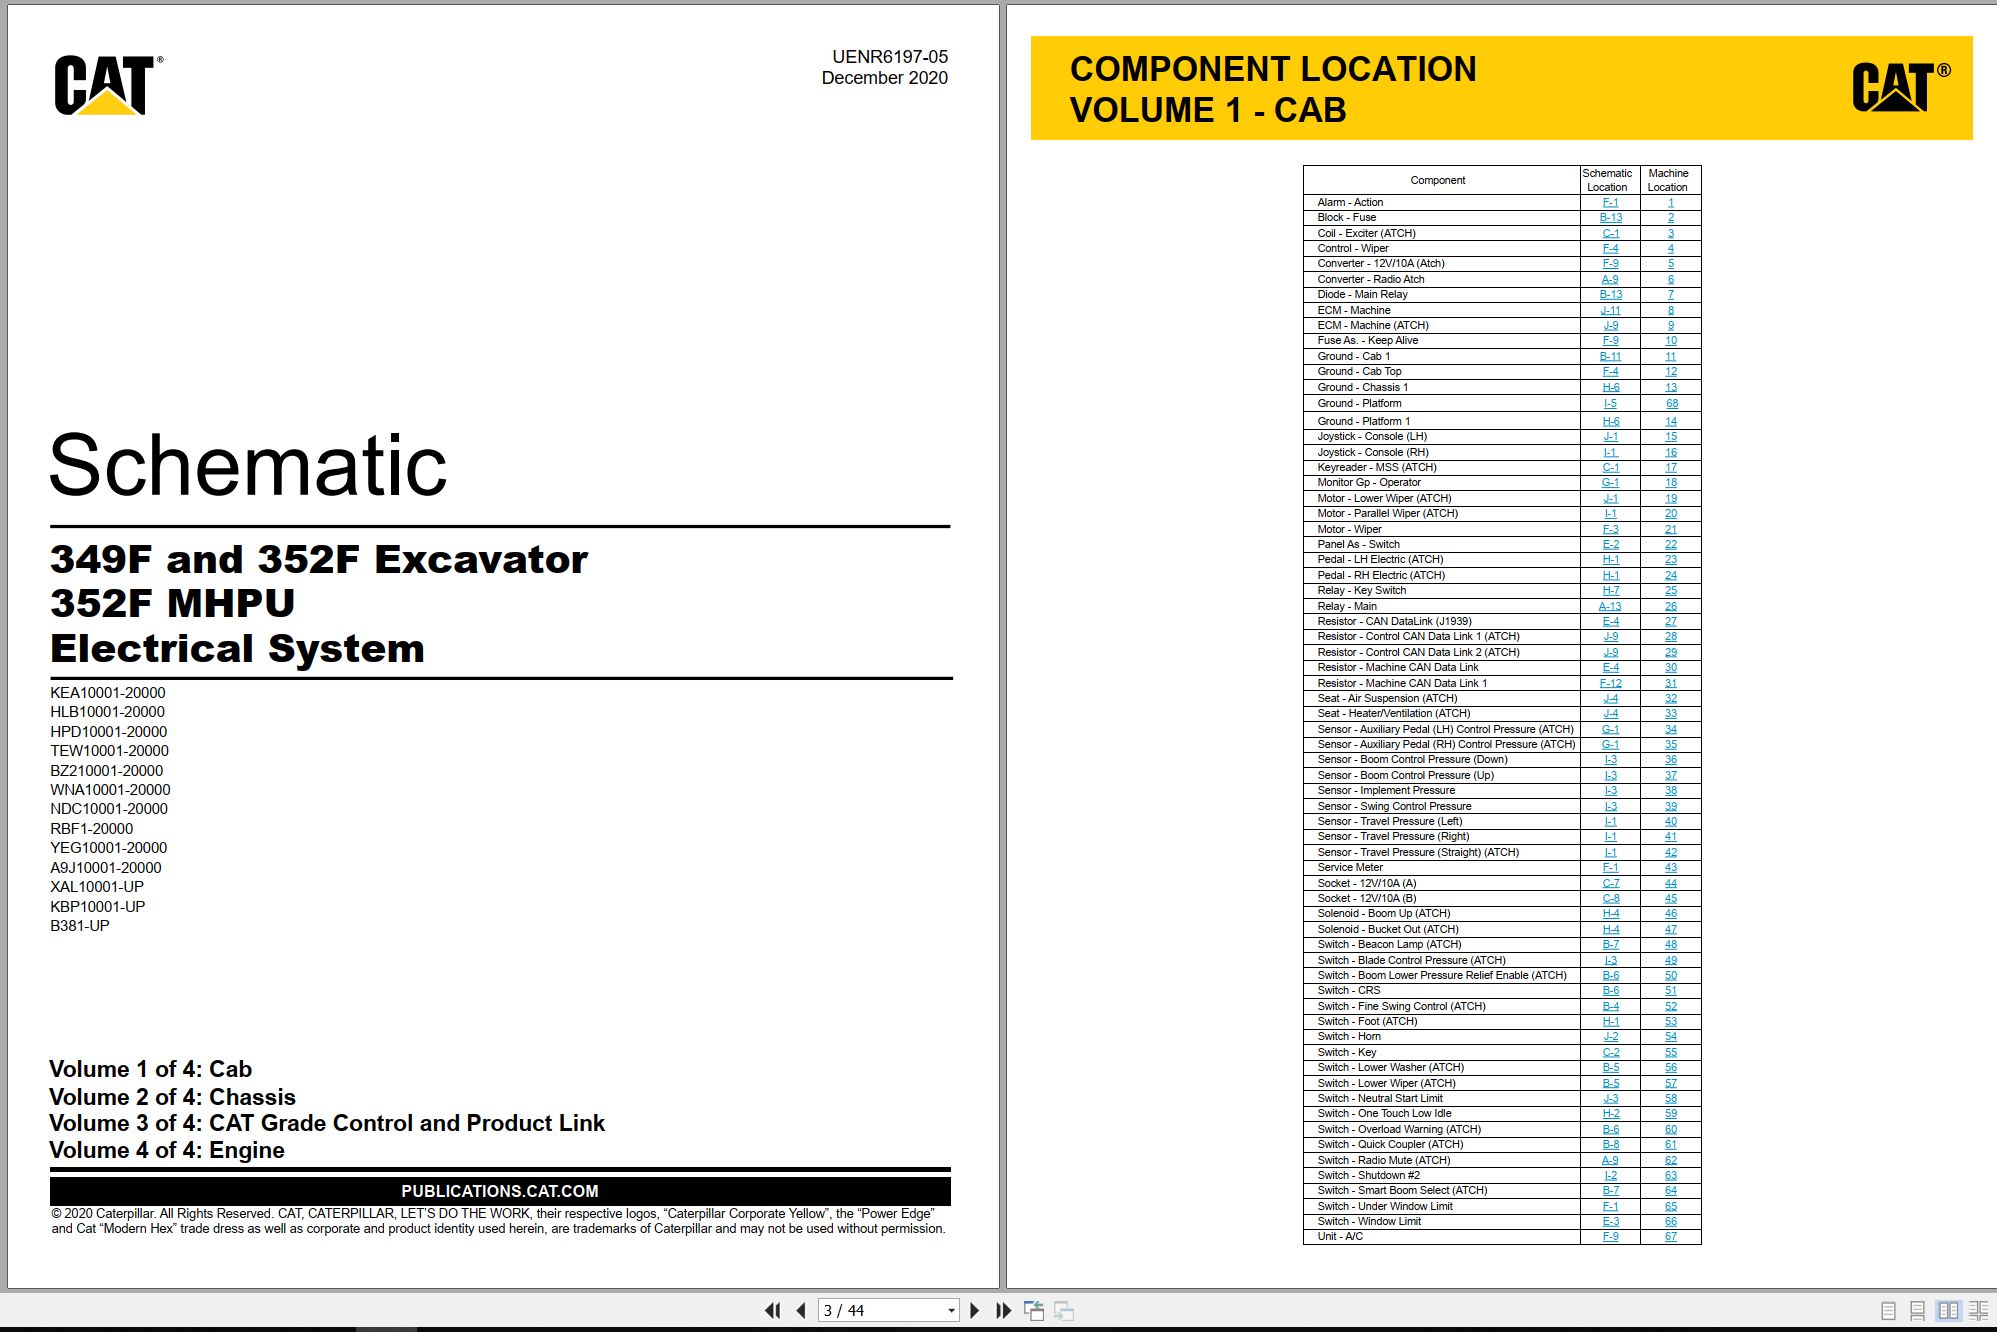Open machine location 32 for Seat - Air Suspension
The width and height of the screenshot is (1997, 1332).
1670,699
